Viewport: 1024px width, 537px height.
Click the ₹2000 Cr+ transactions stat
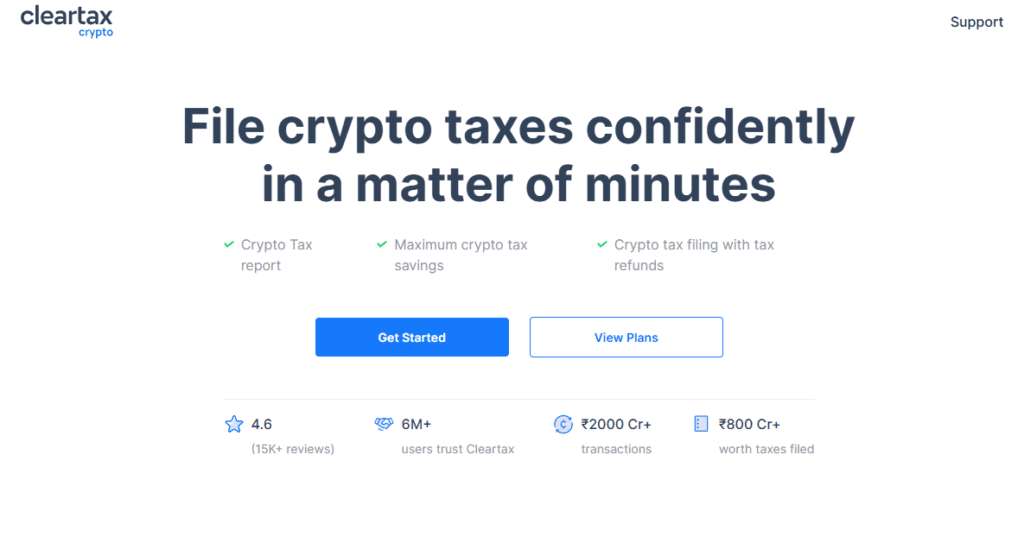tap(616, 436)
